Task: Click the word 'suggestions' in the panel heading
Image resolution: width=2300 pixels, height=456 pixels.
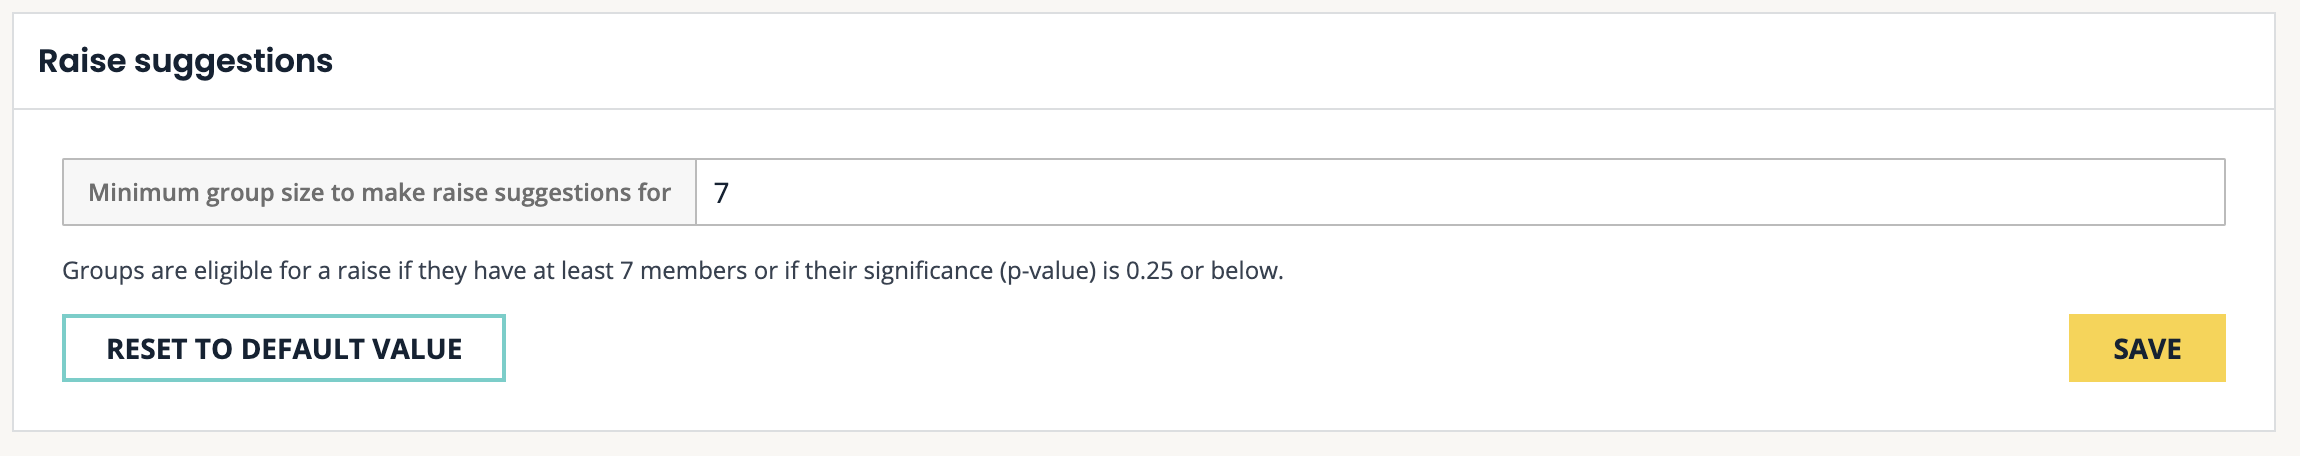Action: click(233, 61)
